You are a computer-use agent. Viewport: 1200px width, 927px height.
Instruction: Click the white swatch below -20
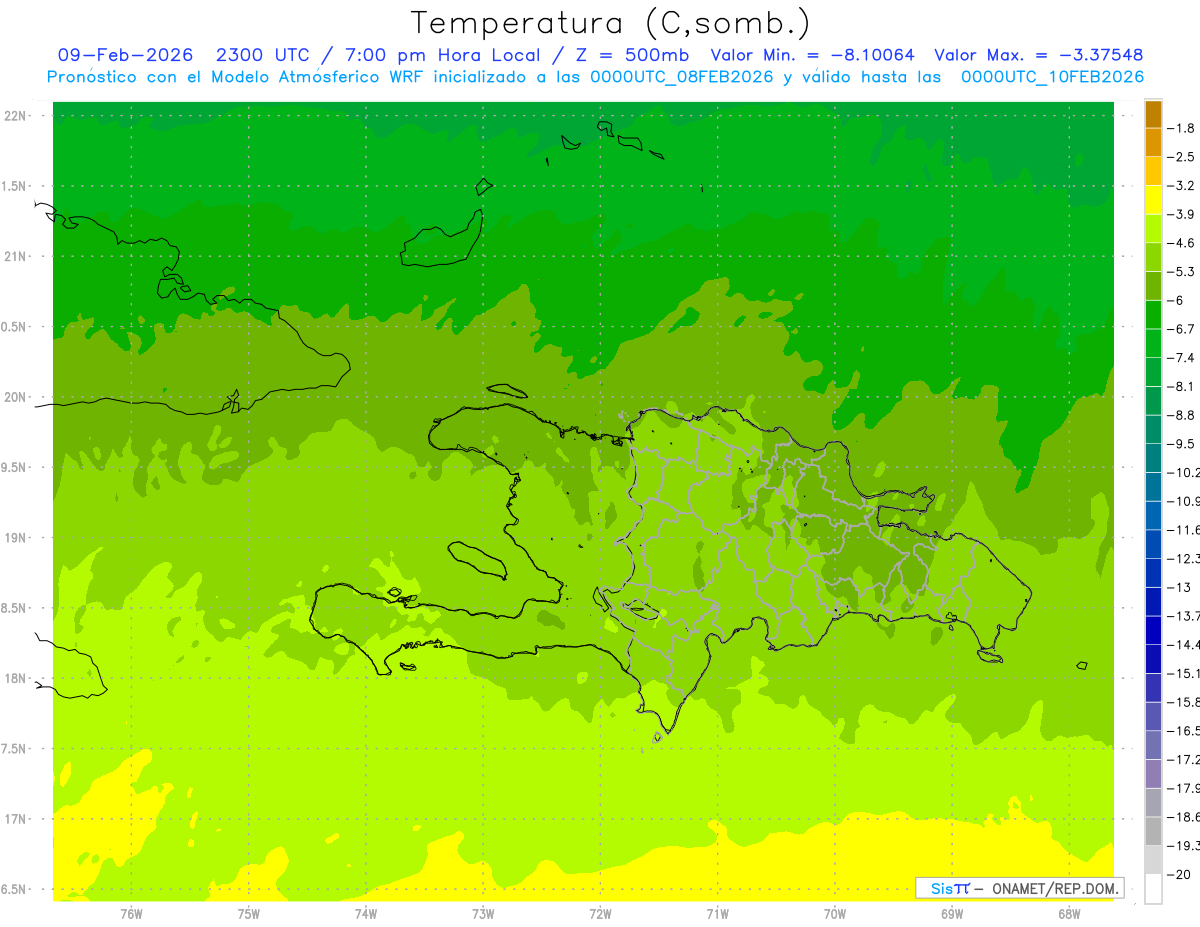[1153, 889]
